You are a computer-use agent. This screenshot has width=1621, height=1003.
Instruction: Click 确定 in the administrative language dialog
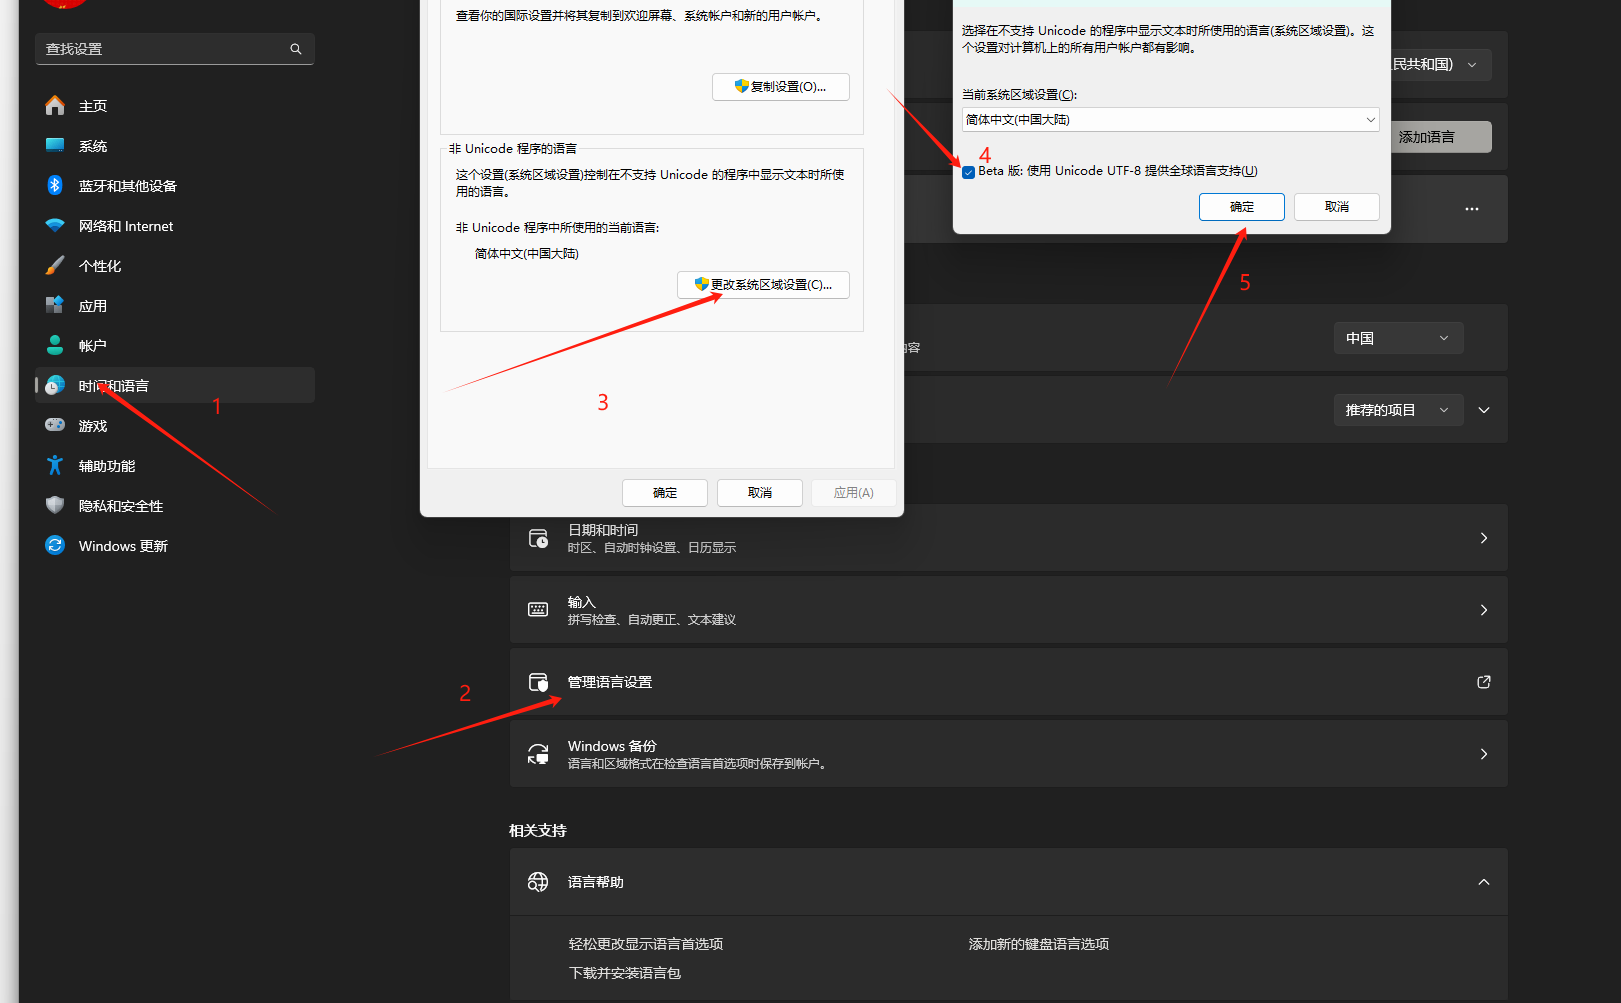665,493
